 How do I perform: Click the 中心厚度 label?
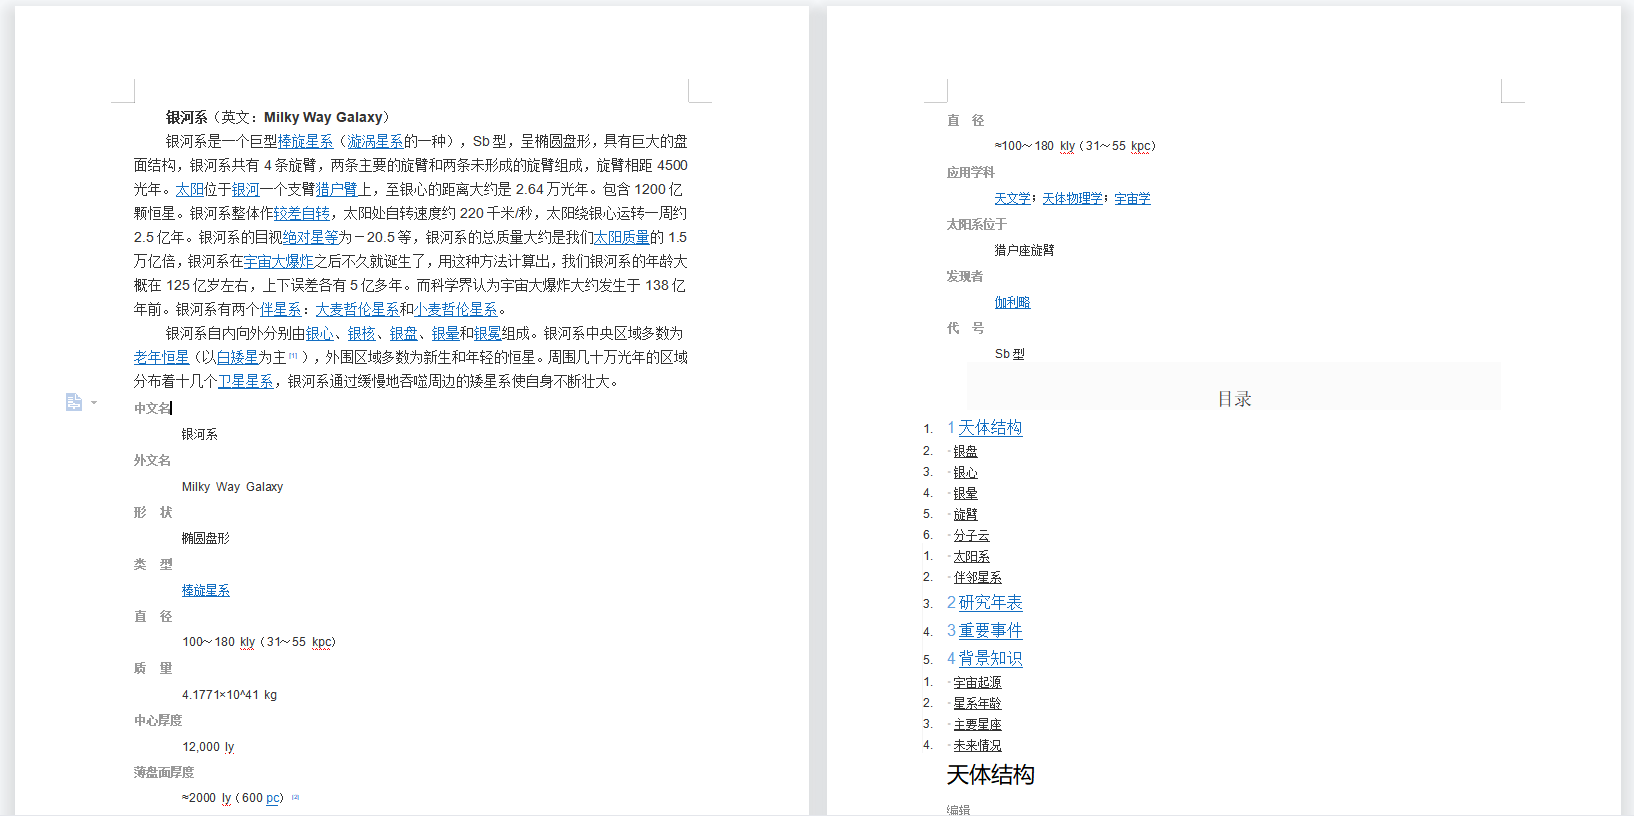click(158, 720)
